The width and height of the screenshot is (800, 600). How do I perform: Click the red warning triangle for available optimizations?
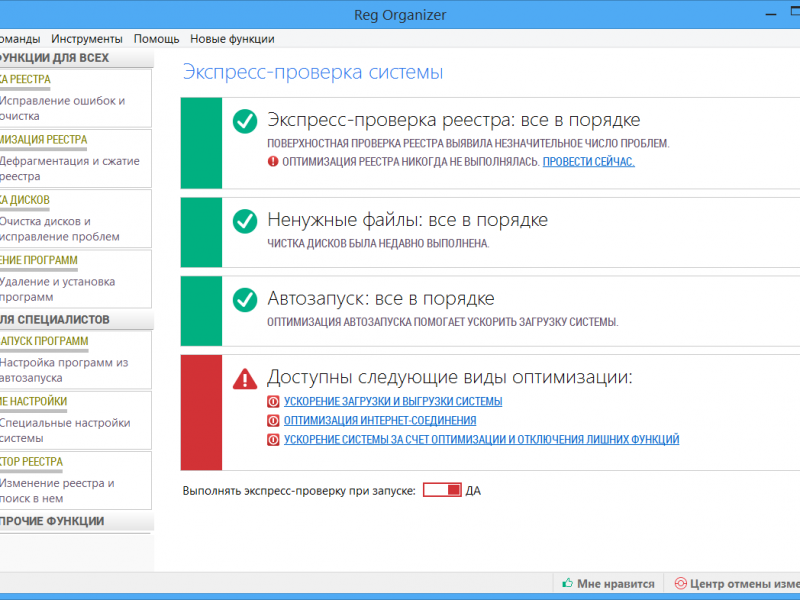pyautogui.click(x=245, y=379)
